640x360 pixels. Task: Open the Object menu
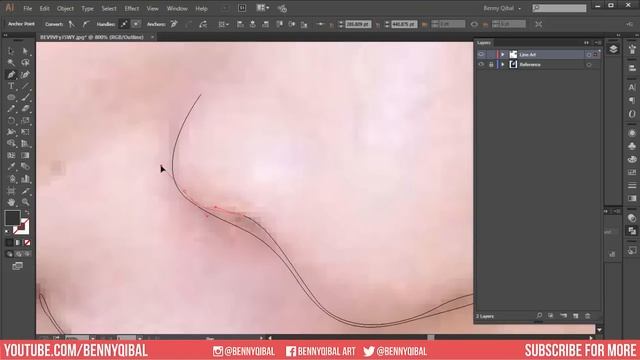[65, 8]
